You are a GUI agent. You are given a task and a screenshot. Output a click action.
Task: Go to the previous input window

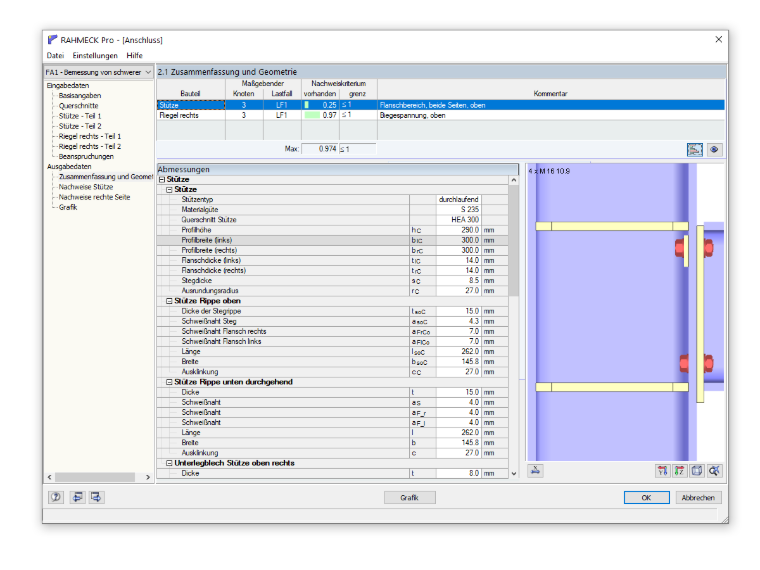pos(77,497)
